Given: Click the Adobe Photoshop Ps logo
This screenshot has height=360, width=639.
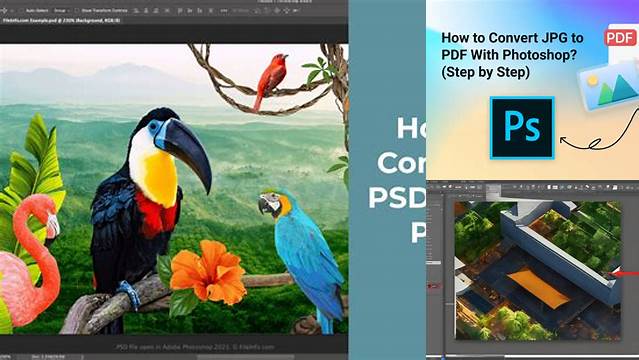Looking at the screenshot, I should (x=522, y=128).
